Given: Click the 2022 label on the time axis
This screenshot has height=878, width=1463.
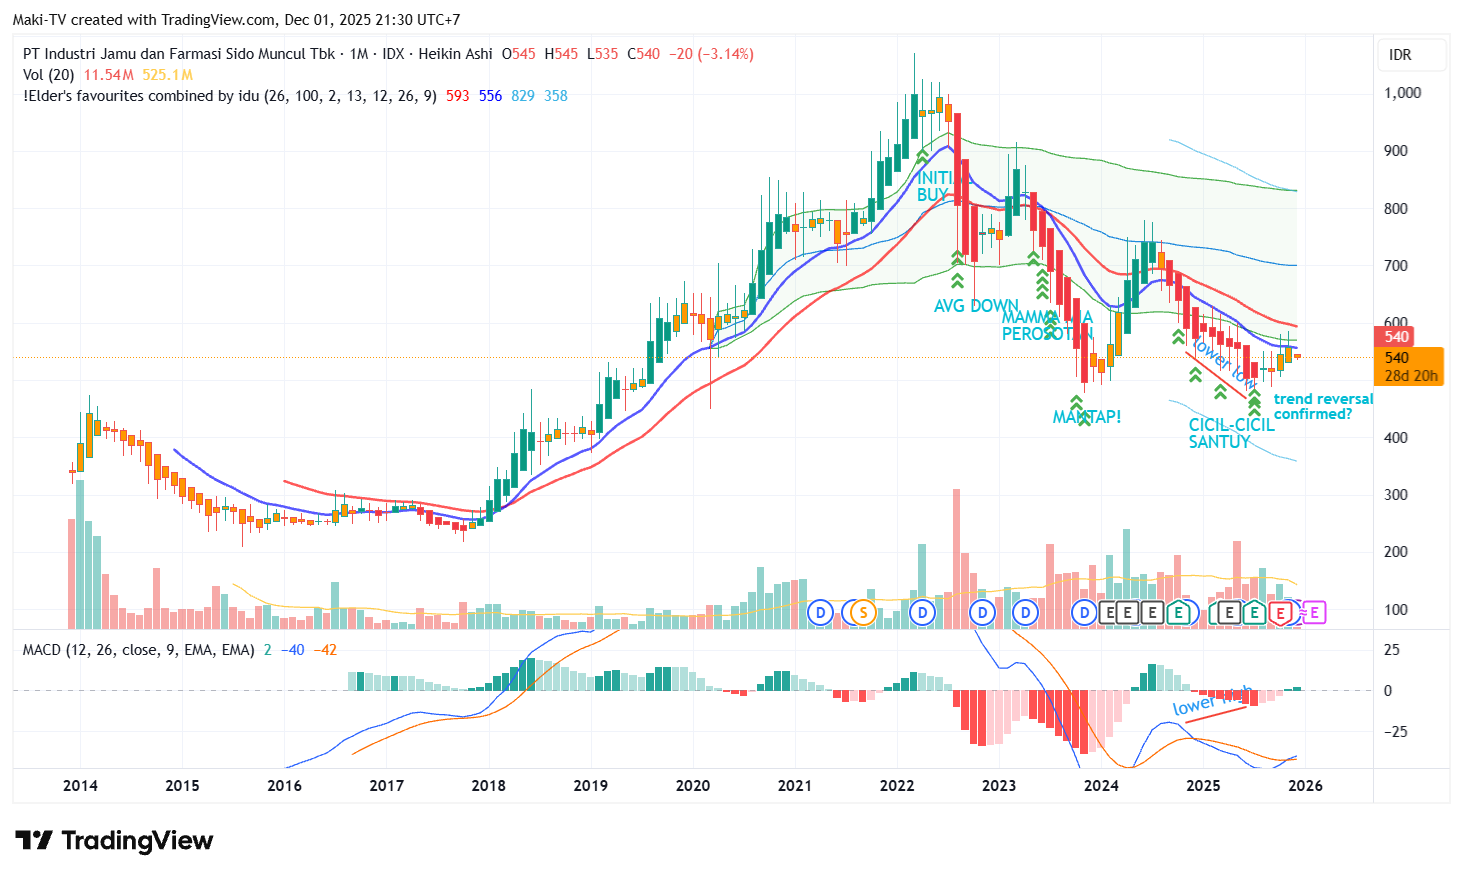Looking at the screenshot, I should (897, 786).
